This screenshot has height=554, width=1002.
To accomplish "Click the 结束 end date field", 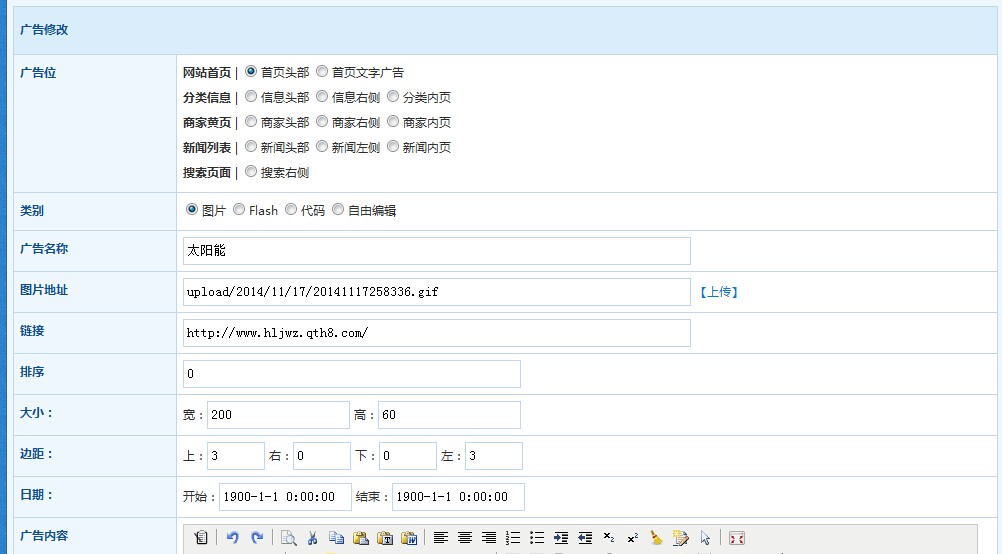I will point(458,497).
